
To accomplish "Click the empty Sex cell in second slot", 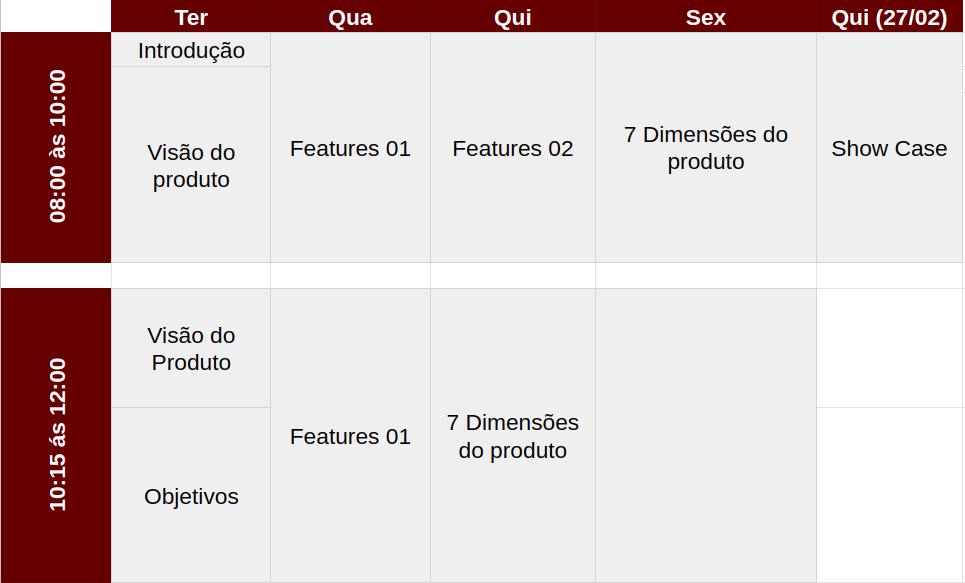I will (x=706, y=435).
